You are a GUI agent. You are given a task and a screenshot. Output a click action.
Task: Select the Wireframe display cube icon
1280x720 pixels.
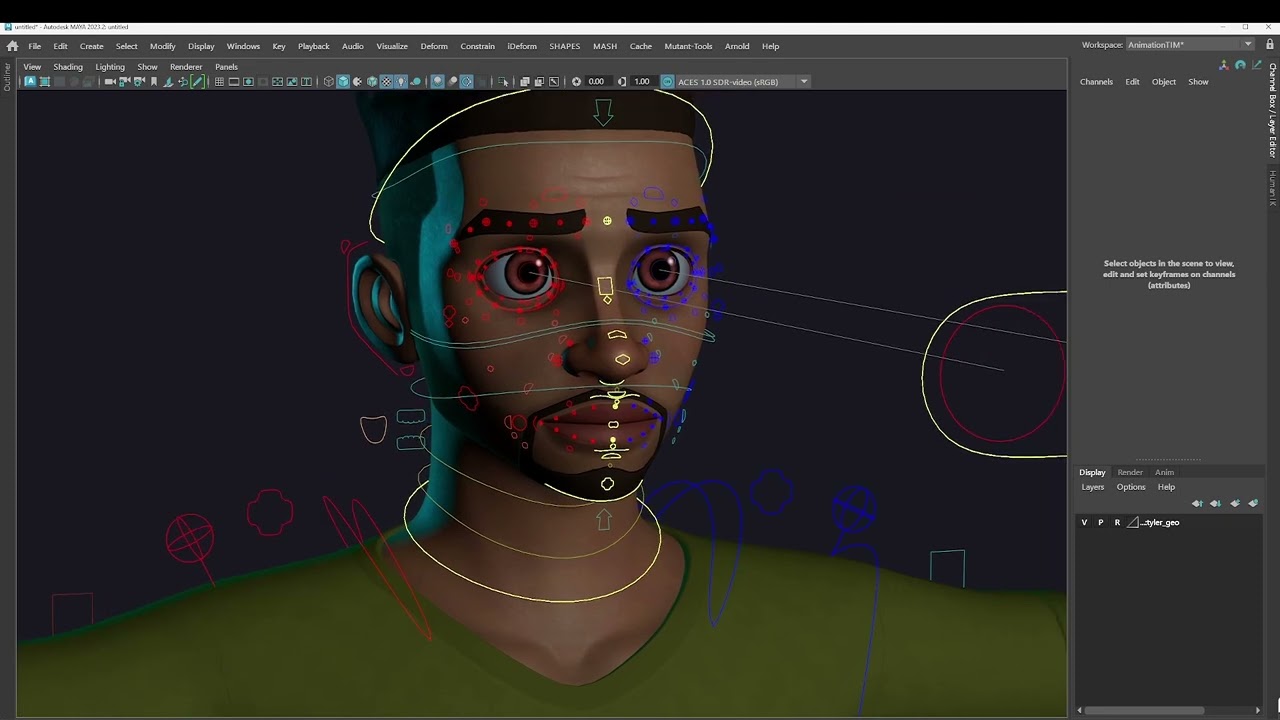point(328,81)
